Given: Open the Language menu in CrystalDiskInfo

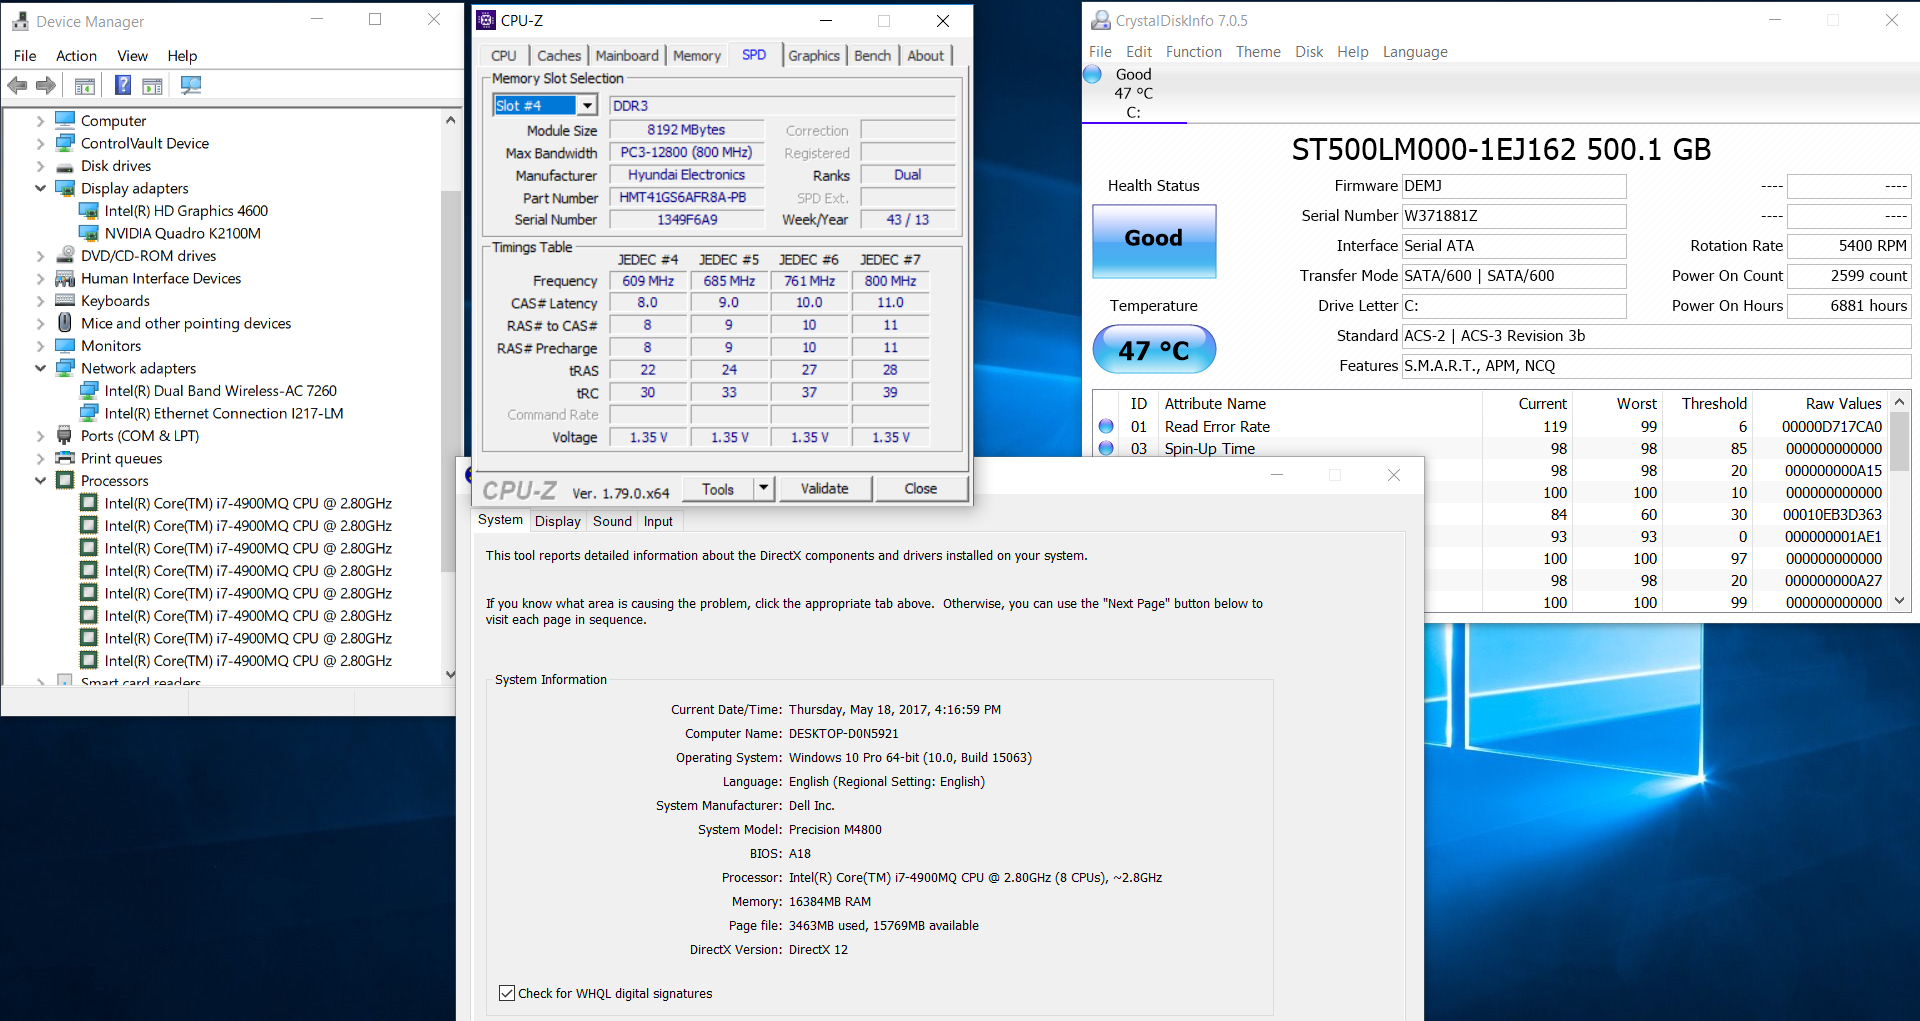Looking at the screenshot, I should 1415,52.
